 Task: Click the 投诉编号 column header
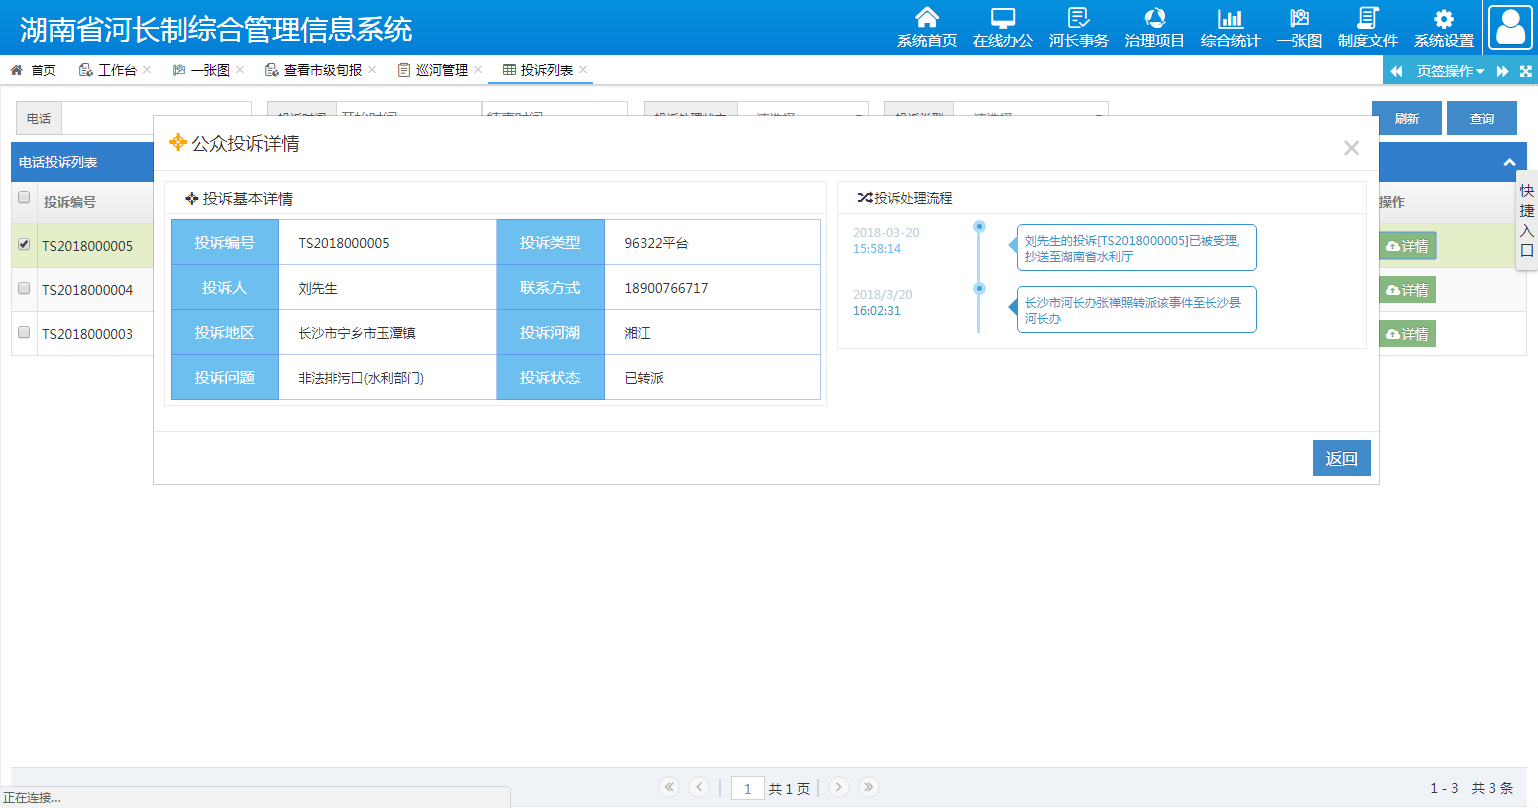coord(70,202)
